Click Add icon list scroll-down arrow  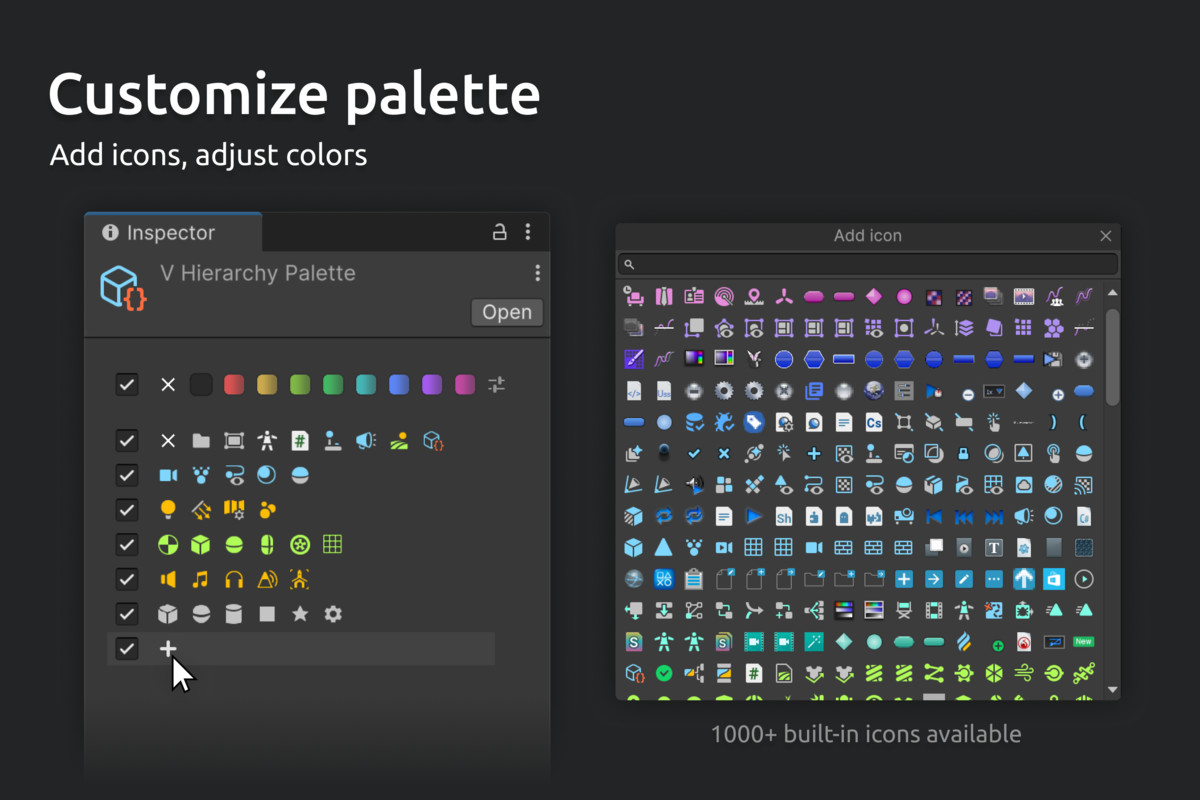(x=1113, y=690)
